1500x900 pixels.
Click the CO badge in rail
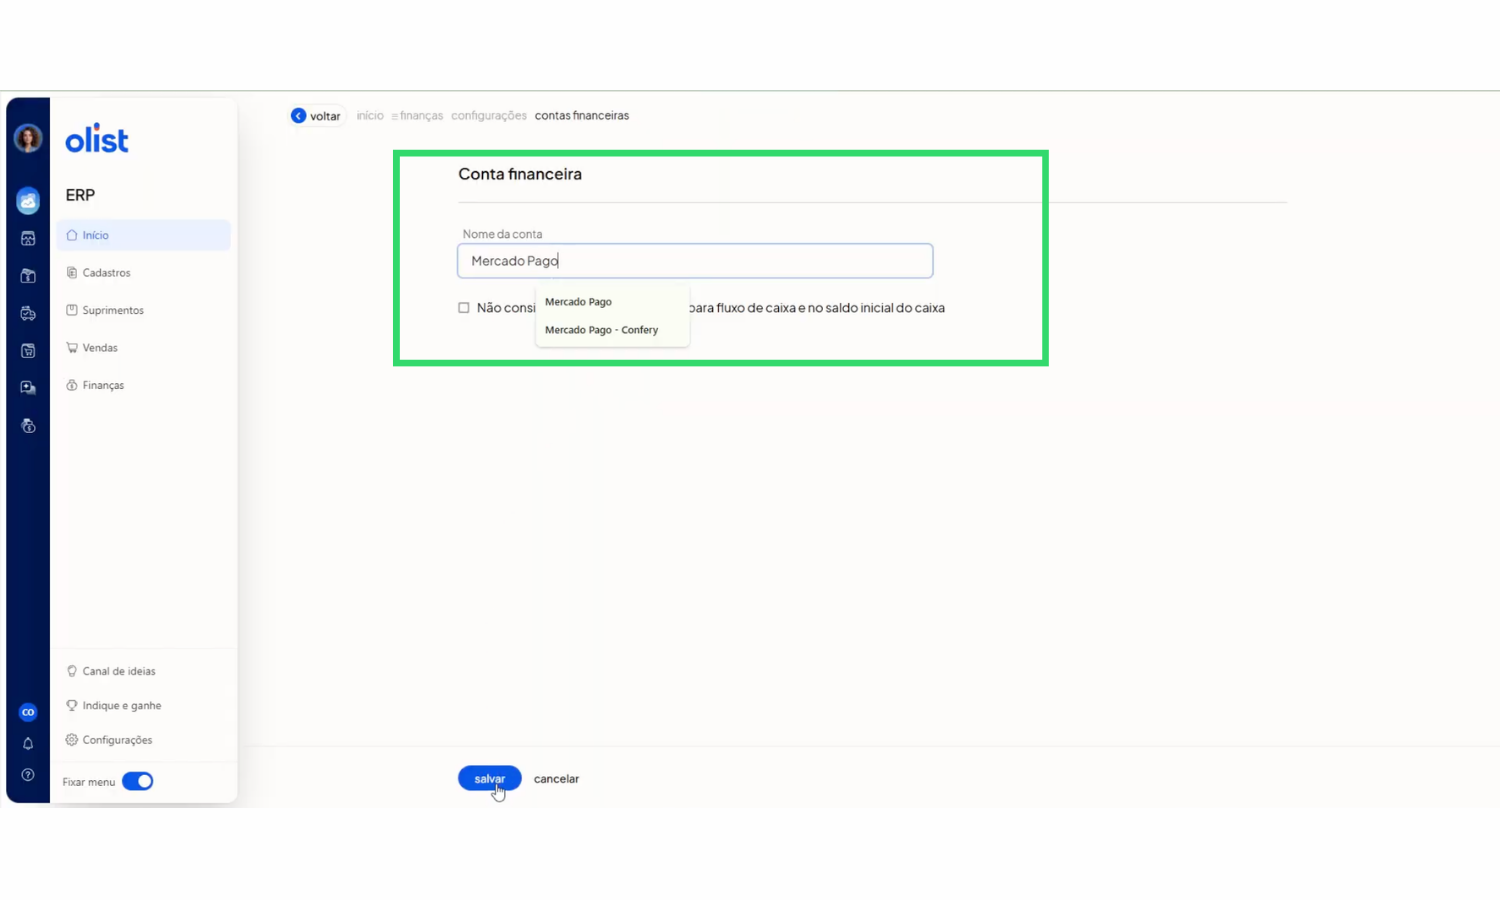(x=28, y=712)
